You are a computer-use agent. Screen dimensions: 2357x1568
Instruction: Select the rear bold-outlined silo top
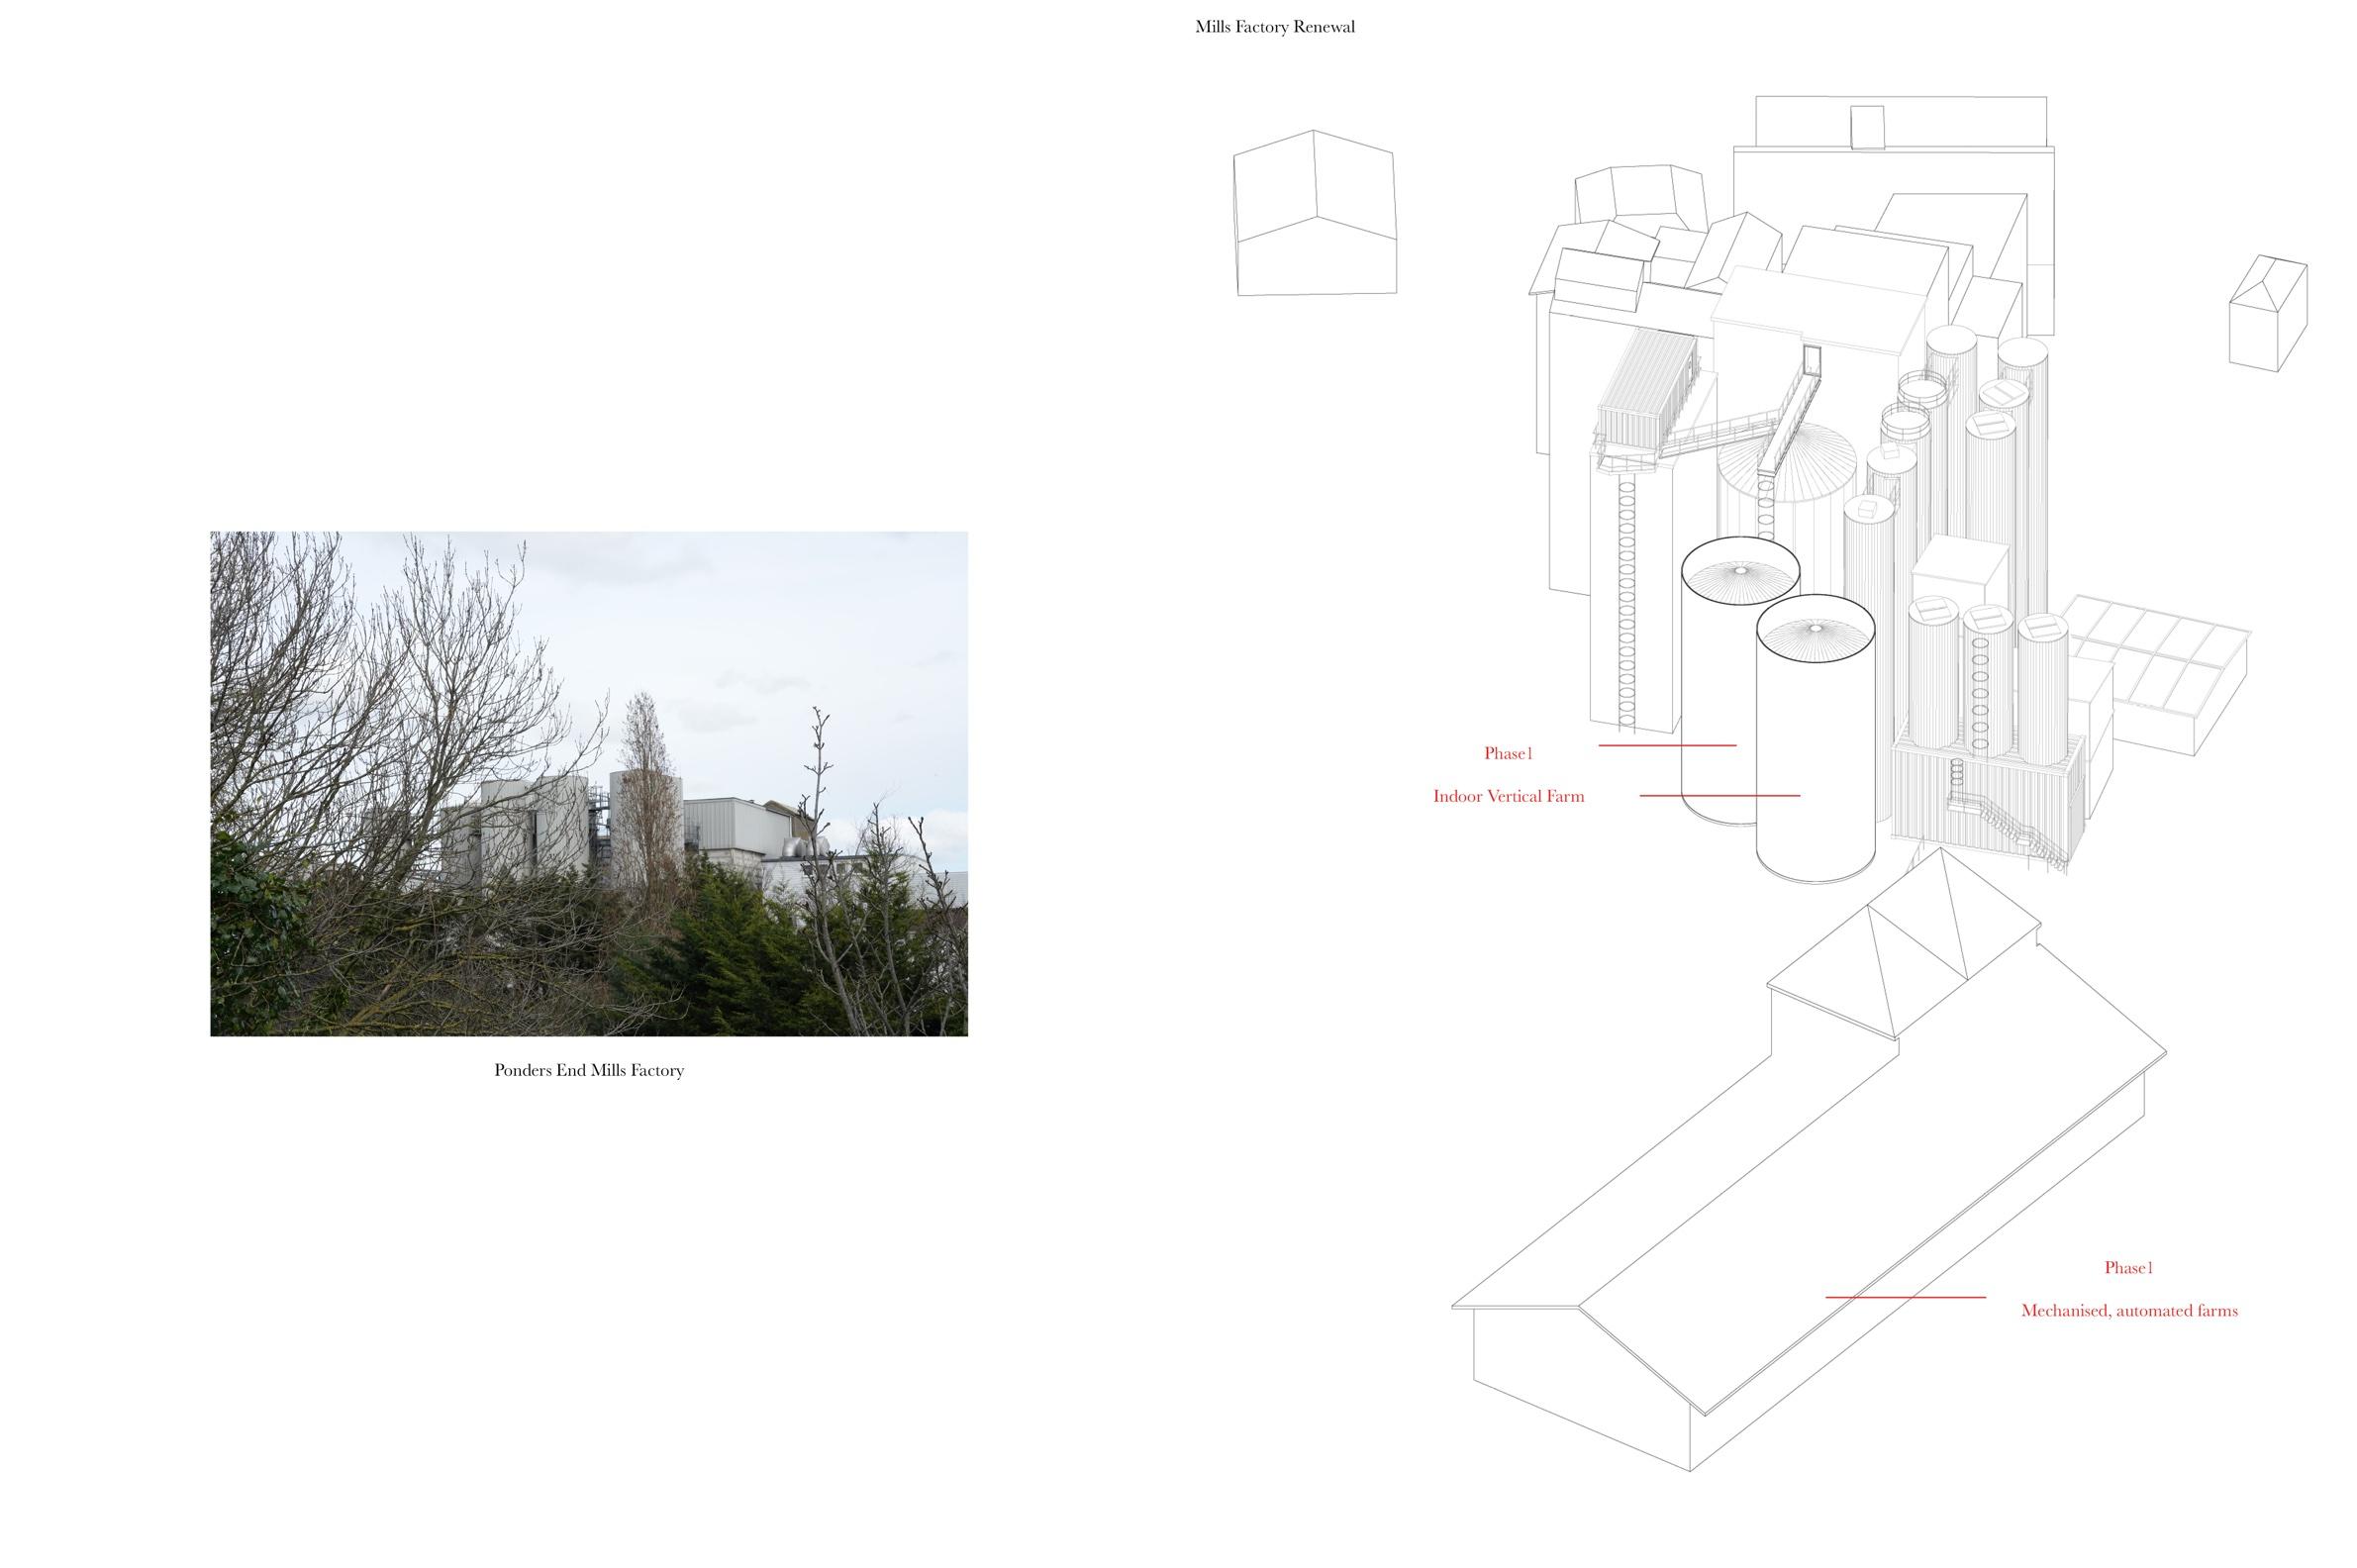click(x=1739, y=571)
